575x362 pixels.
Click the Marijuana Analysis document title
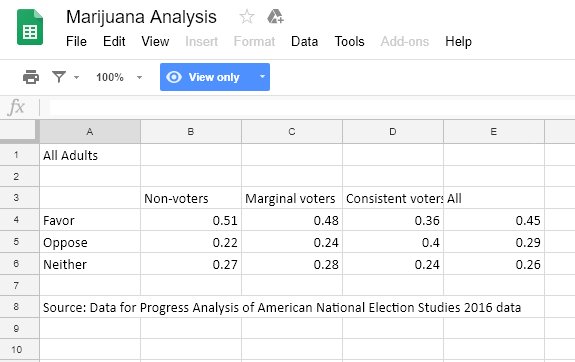pyautogui.click(x=141, y=17)
